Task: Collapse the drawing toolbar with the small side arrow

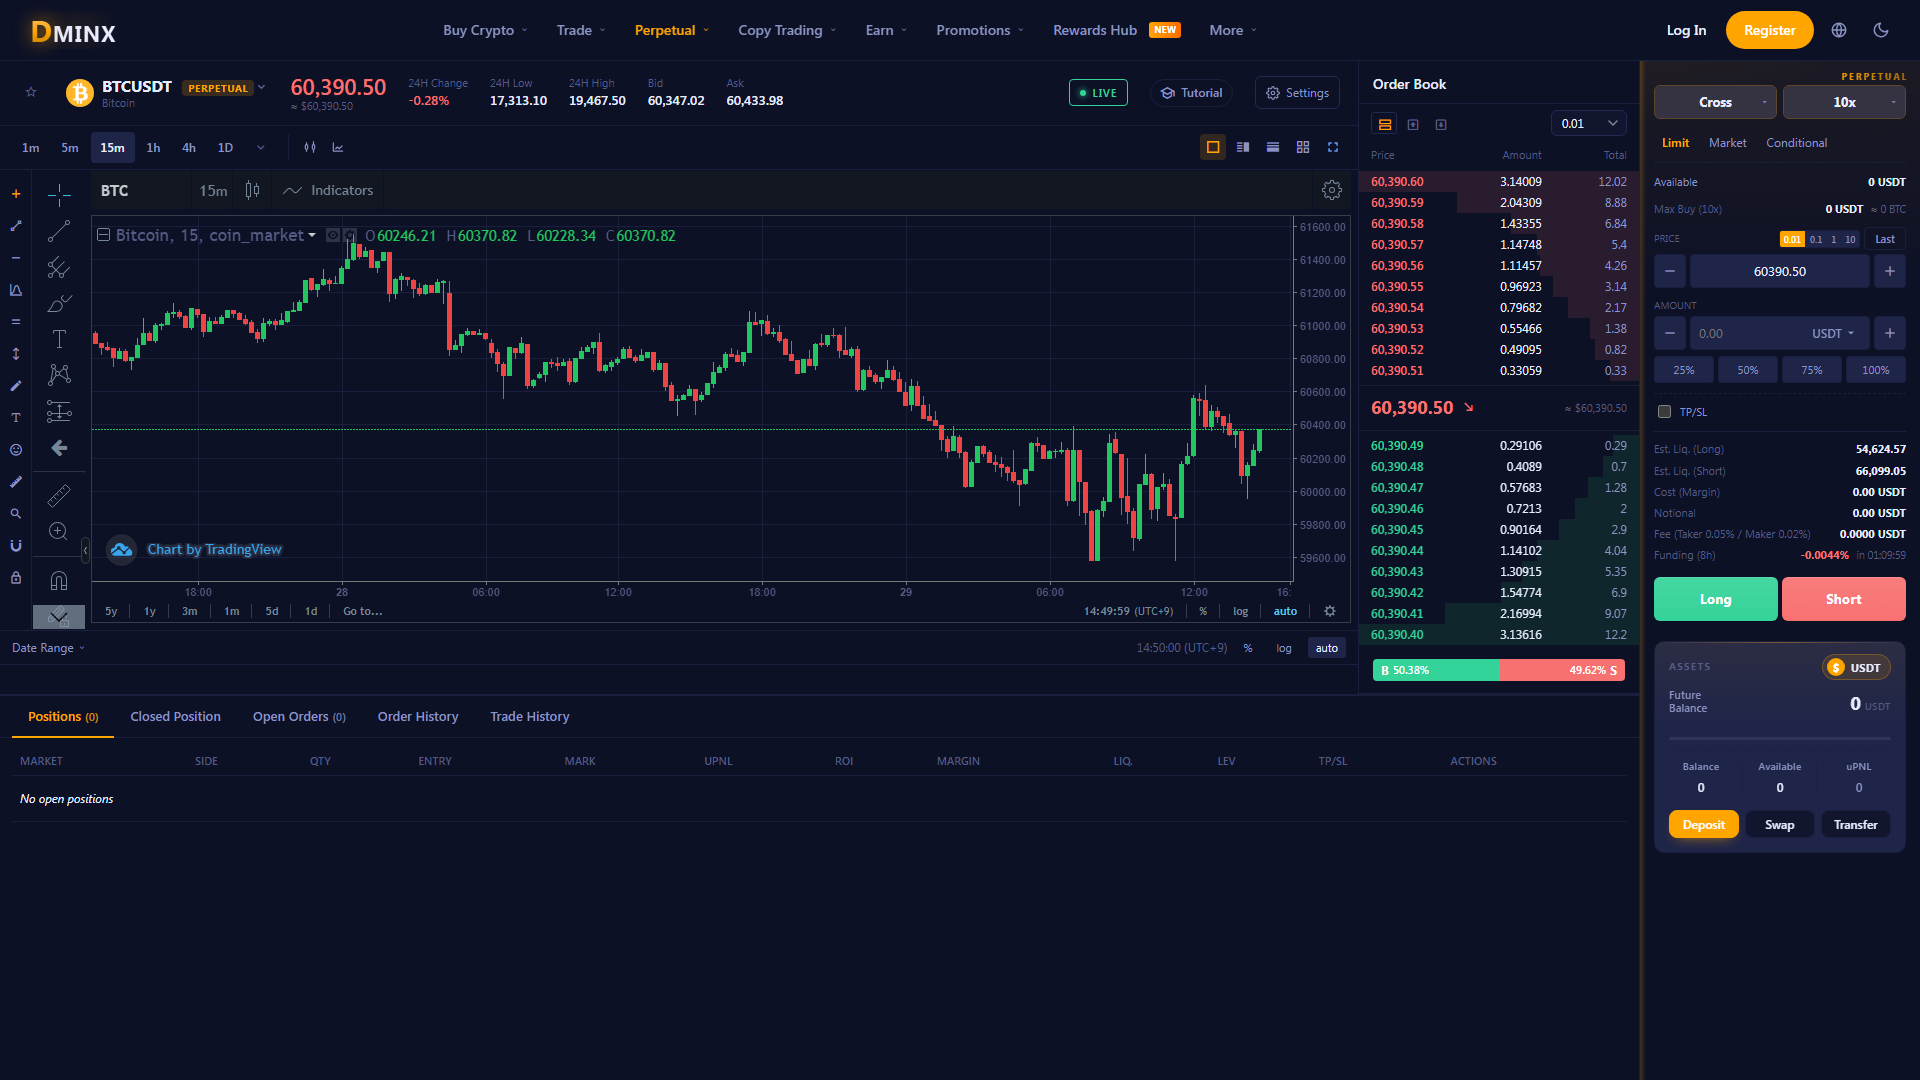Action: (85, 550)
